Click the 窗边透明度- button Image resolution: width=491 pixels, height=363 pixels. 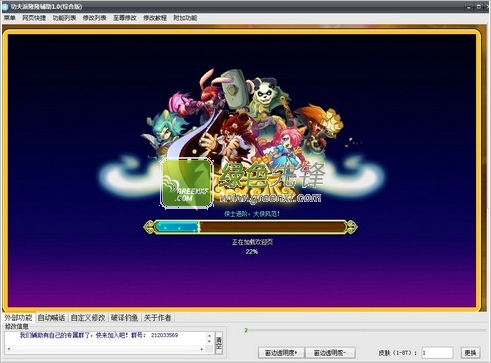click(x=330, y=352)
